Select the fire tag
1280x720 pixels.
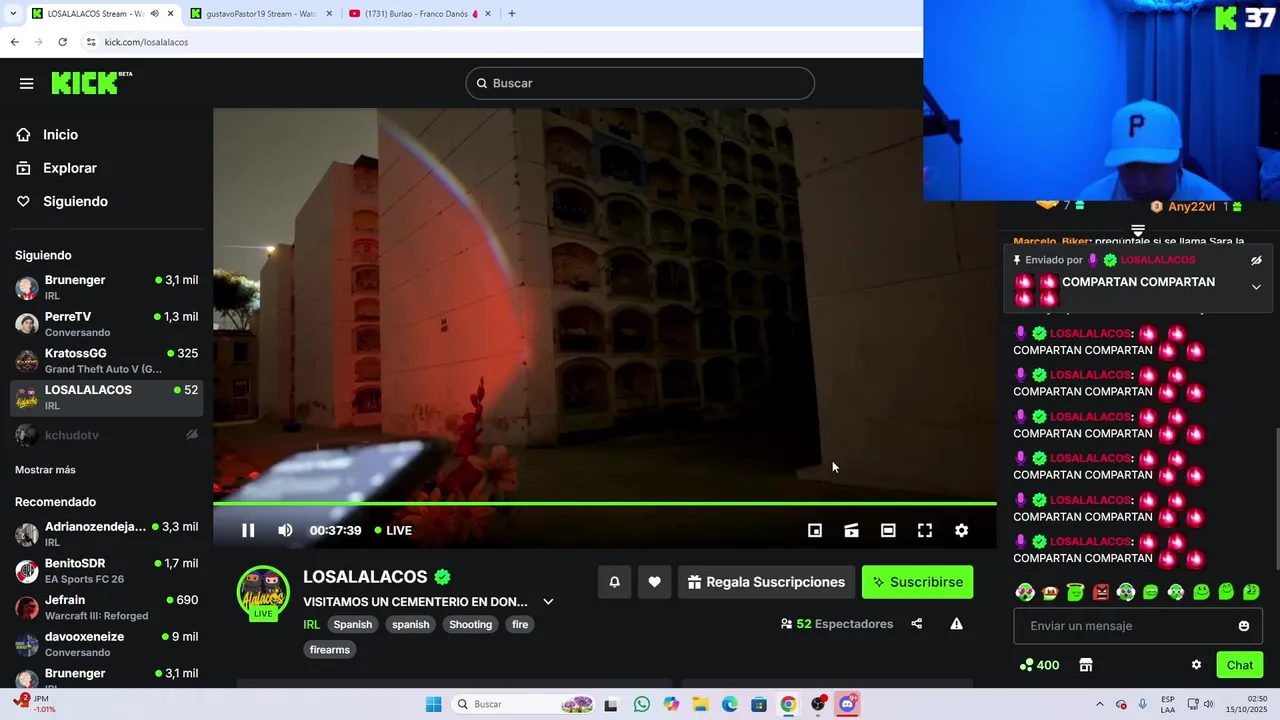pyautogui.click(x=520, y=625)
